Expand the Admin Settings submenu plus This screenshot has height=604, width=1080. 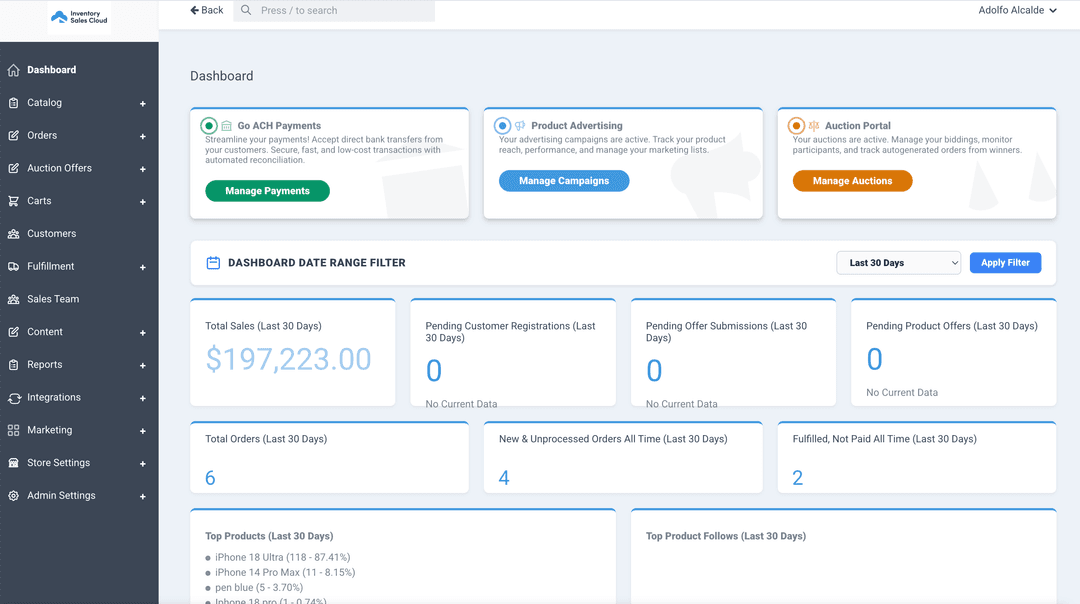(x=143, y=497)
